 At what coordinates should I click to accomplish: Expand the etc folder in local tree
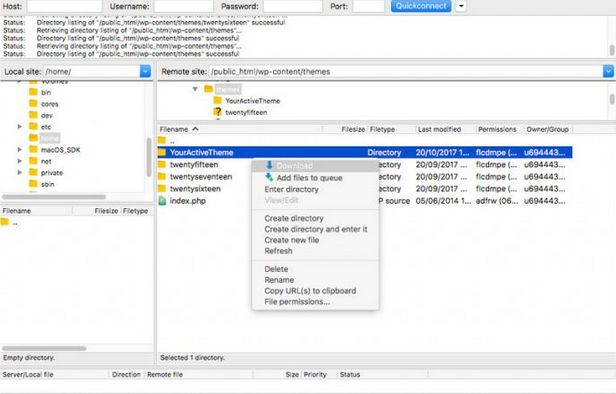19,127
